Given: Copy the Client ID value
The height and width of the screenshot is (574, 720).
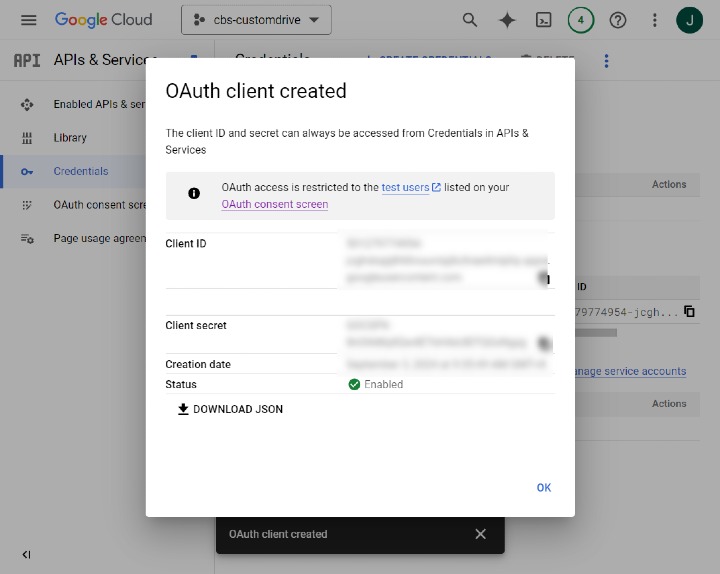Looking at the screenshot, I should click(545, 278).
